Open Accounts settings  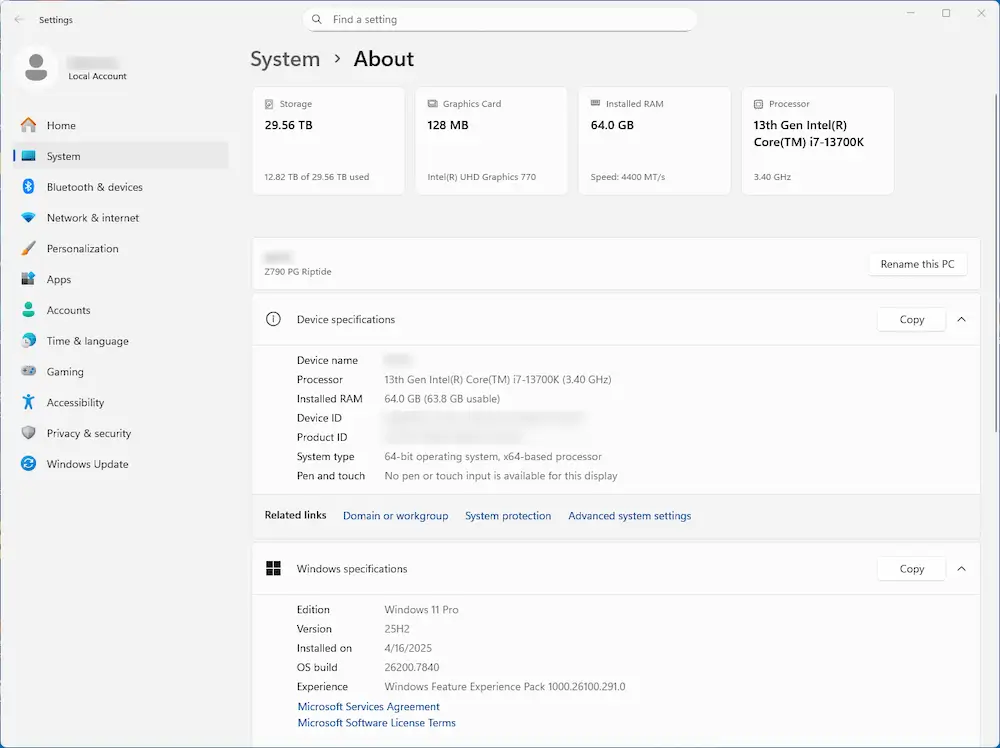point(69,310)
